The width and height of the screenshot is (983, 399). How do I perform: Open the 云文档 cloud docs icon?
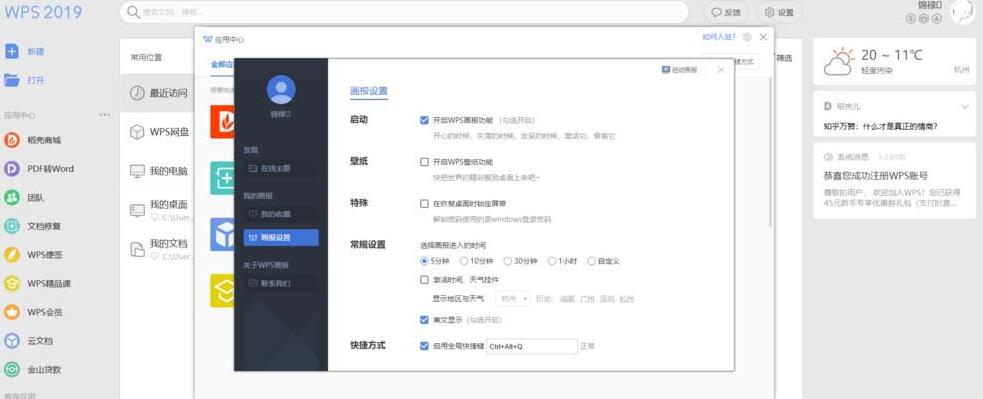(12, 341)
